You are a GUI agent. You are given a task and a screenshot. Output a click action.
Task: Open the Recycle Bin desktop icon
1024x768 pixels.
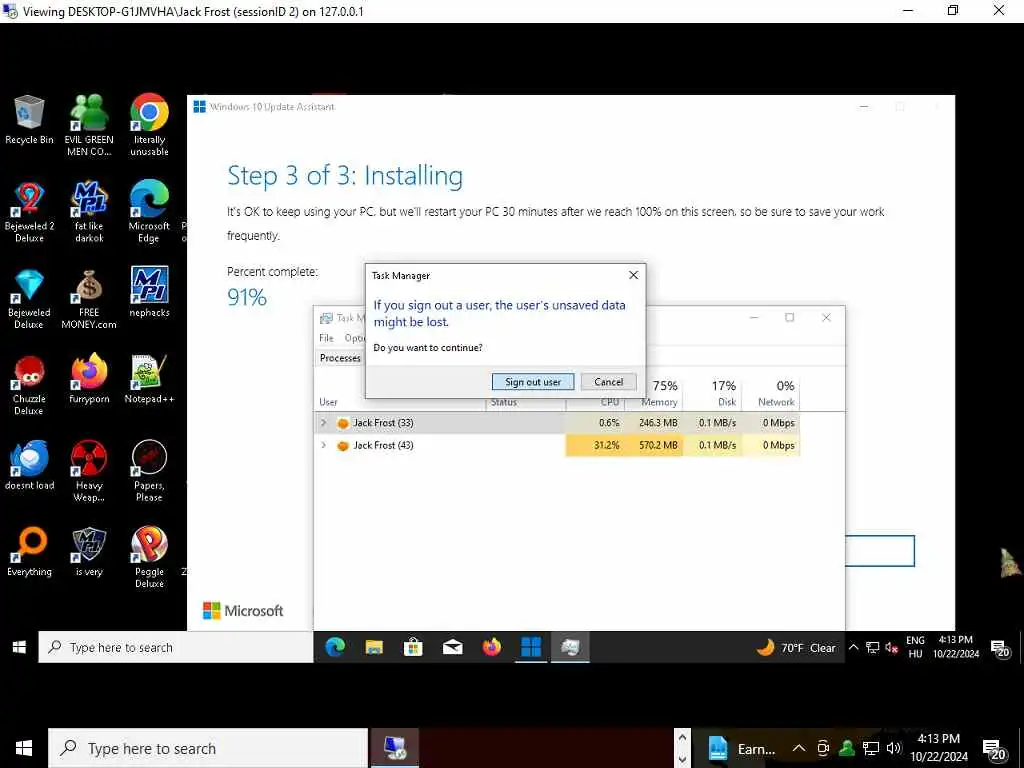29,120
